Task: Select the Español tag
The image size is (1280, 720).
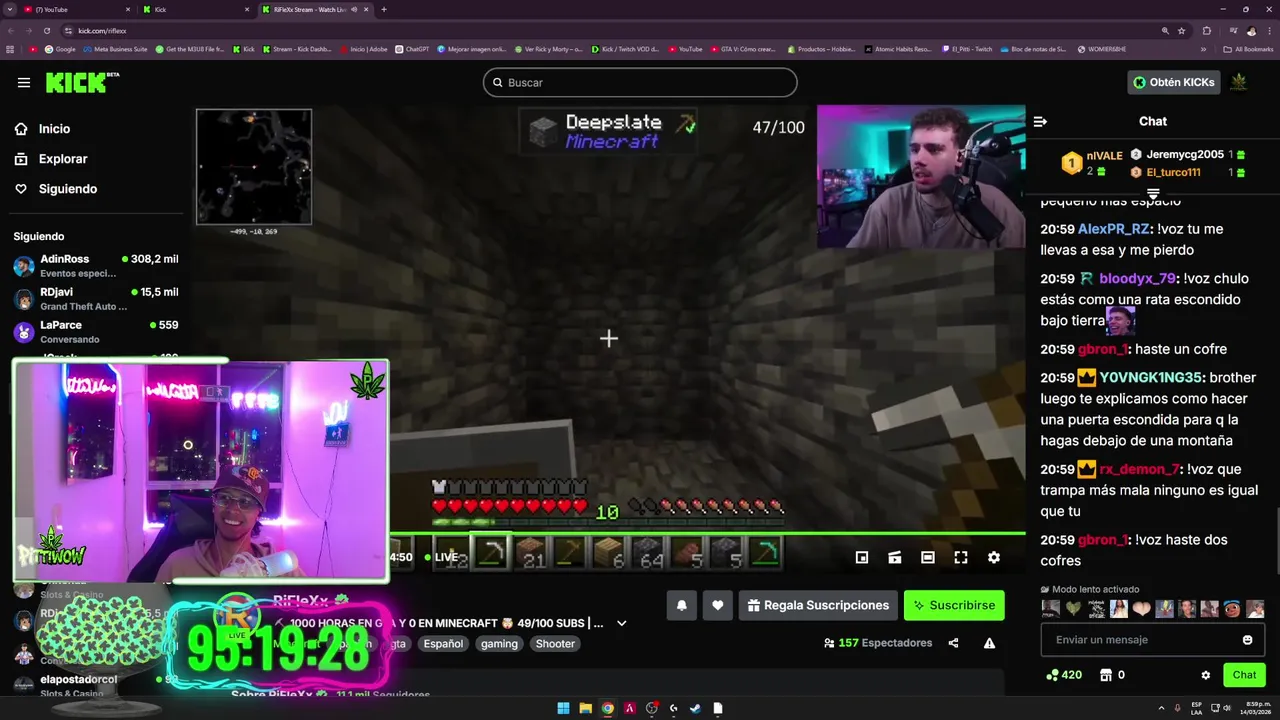Action: pyautogui.click(x=443, y=644)
